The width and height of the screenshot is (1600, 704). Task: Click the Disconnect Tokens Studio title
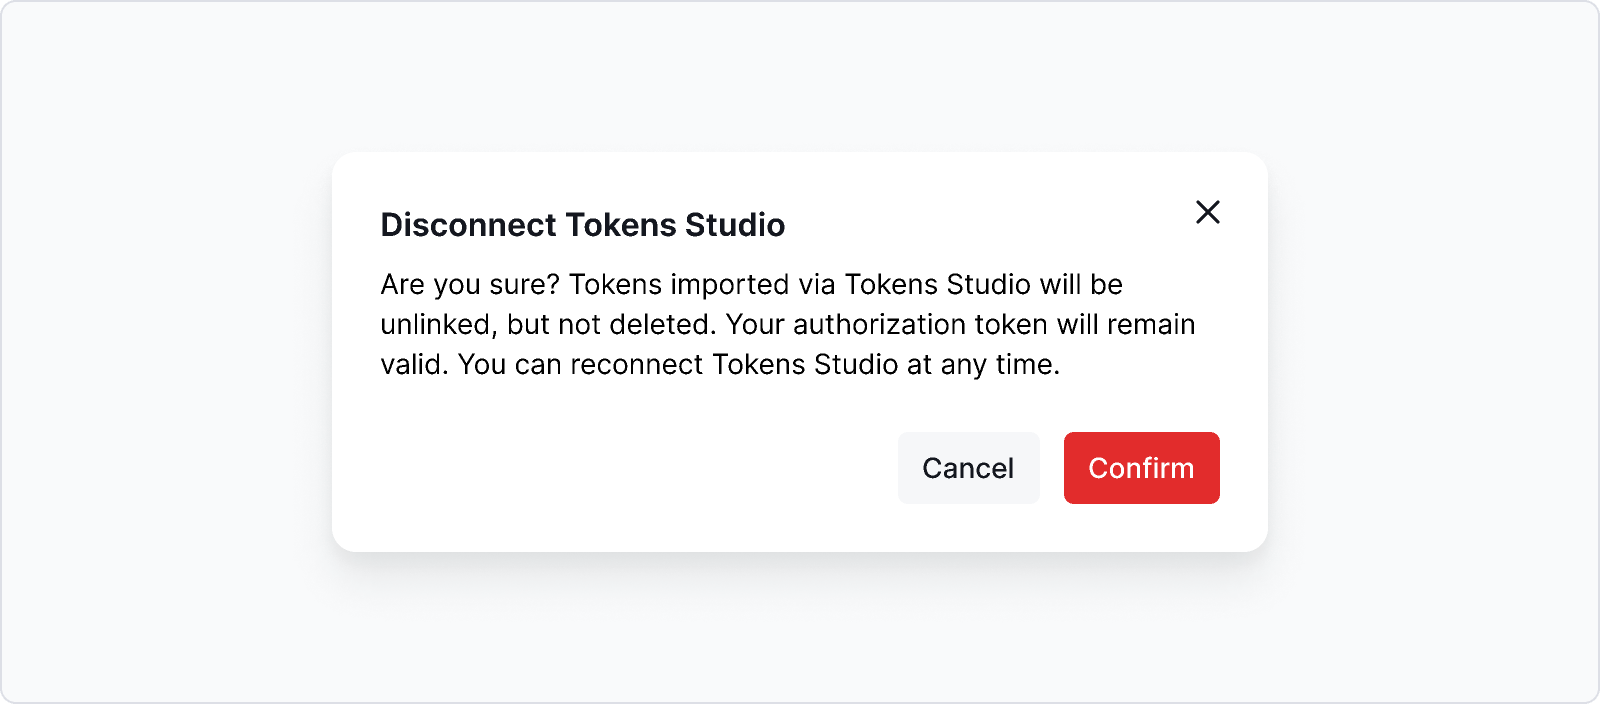[x=582, y=225]
